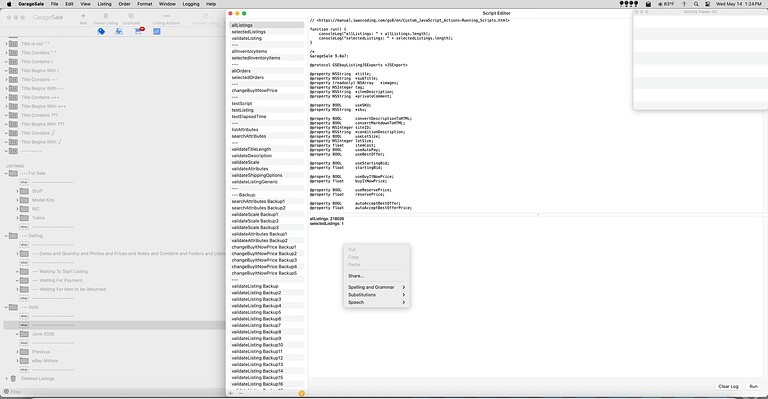Click the folder icon next to eBay Motors
768x399 pixels.
click(x=24, y=361)
